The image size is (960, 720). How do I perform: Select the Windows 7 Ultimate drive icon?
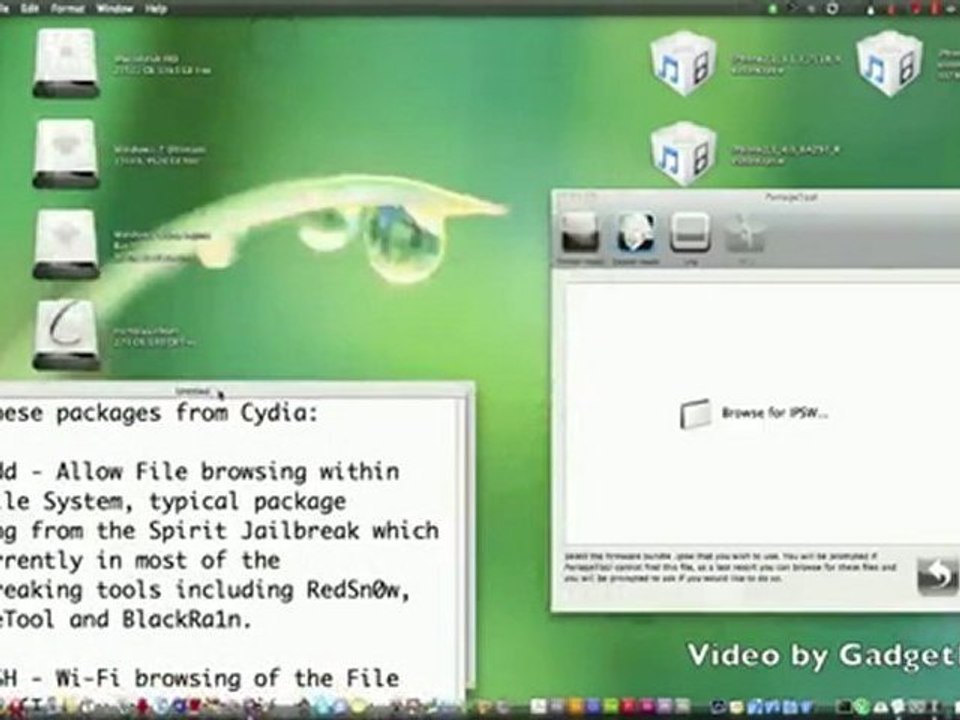point(66,153)
